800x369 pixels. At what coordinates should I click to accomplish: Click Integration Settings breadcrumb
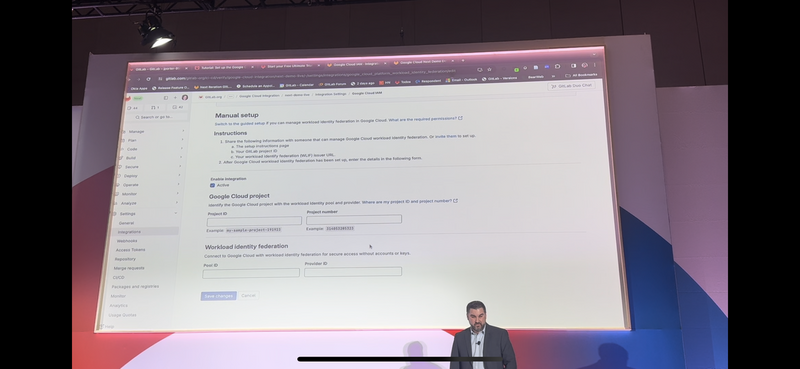click(331, 94)
